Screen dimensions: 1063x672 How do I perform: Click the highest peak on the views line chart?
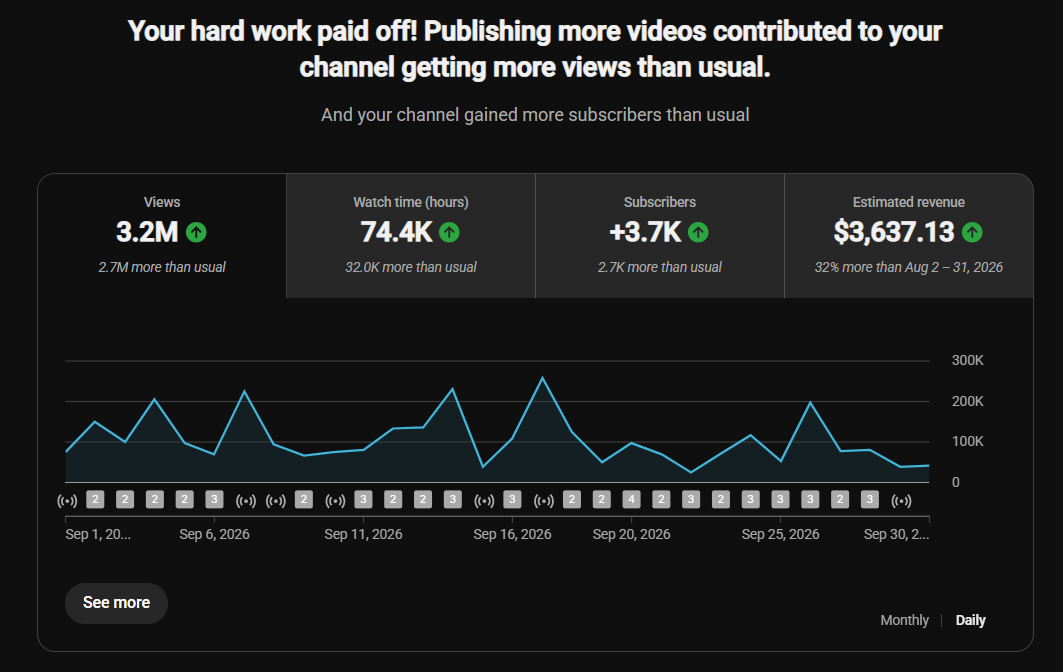point(542,378)
